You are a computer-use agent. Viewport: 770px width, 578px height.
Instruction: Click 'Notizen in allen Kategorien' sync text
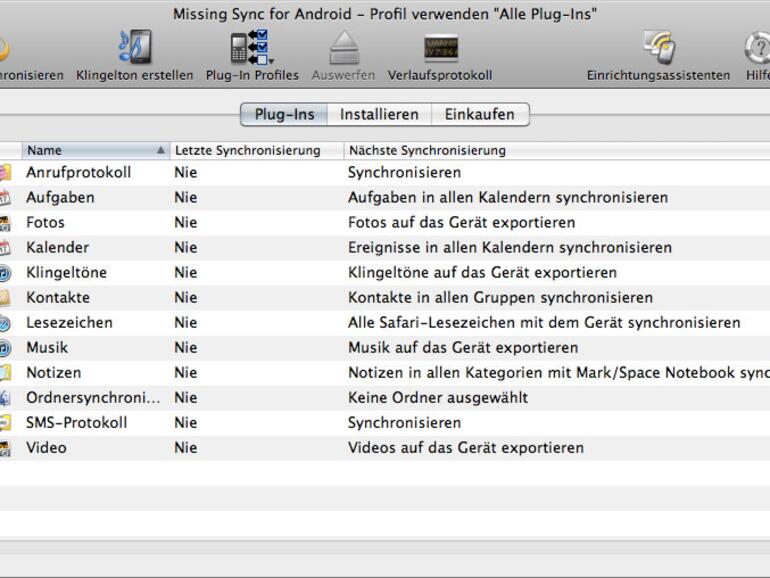[x=559, y=373]
